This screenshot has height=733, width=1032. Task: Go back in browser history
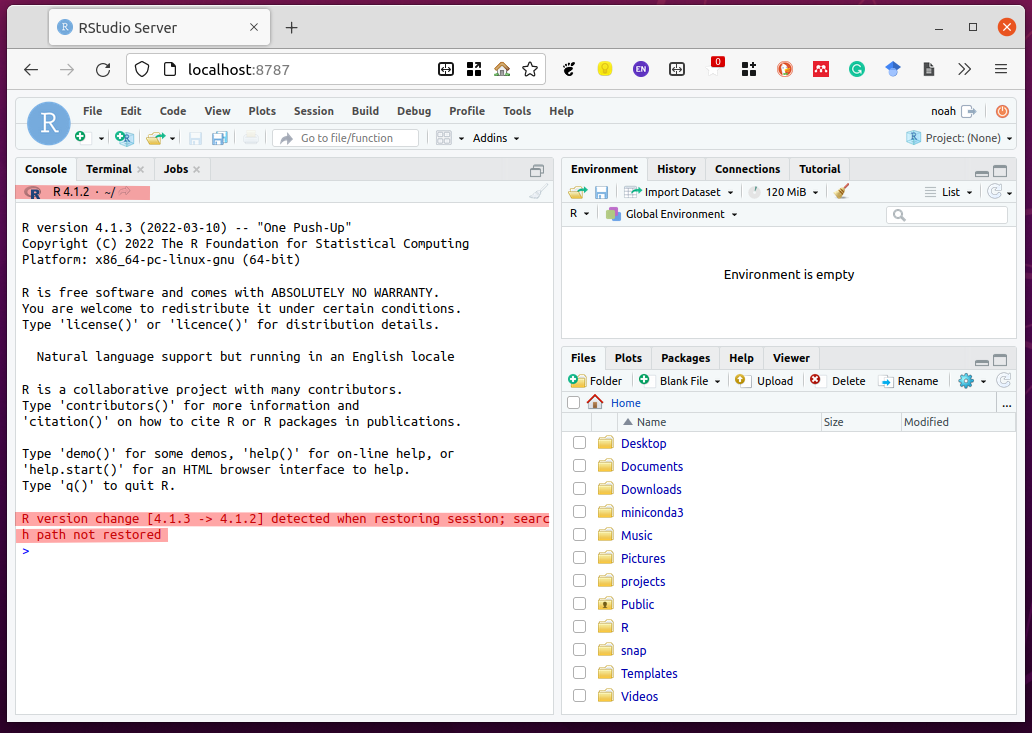tap(31, 69)
